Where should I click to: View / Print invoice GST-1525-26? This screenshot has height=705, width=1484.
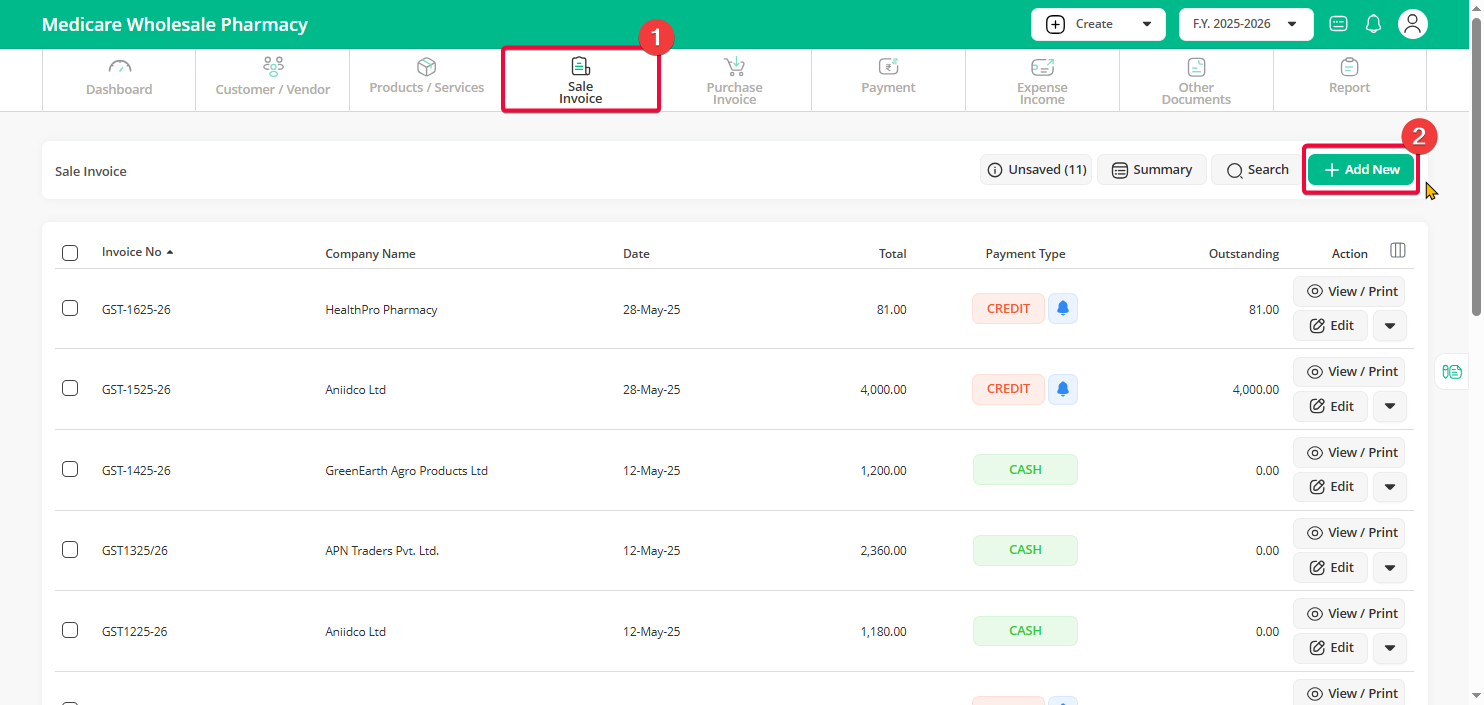[1349, 371]
